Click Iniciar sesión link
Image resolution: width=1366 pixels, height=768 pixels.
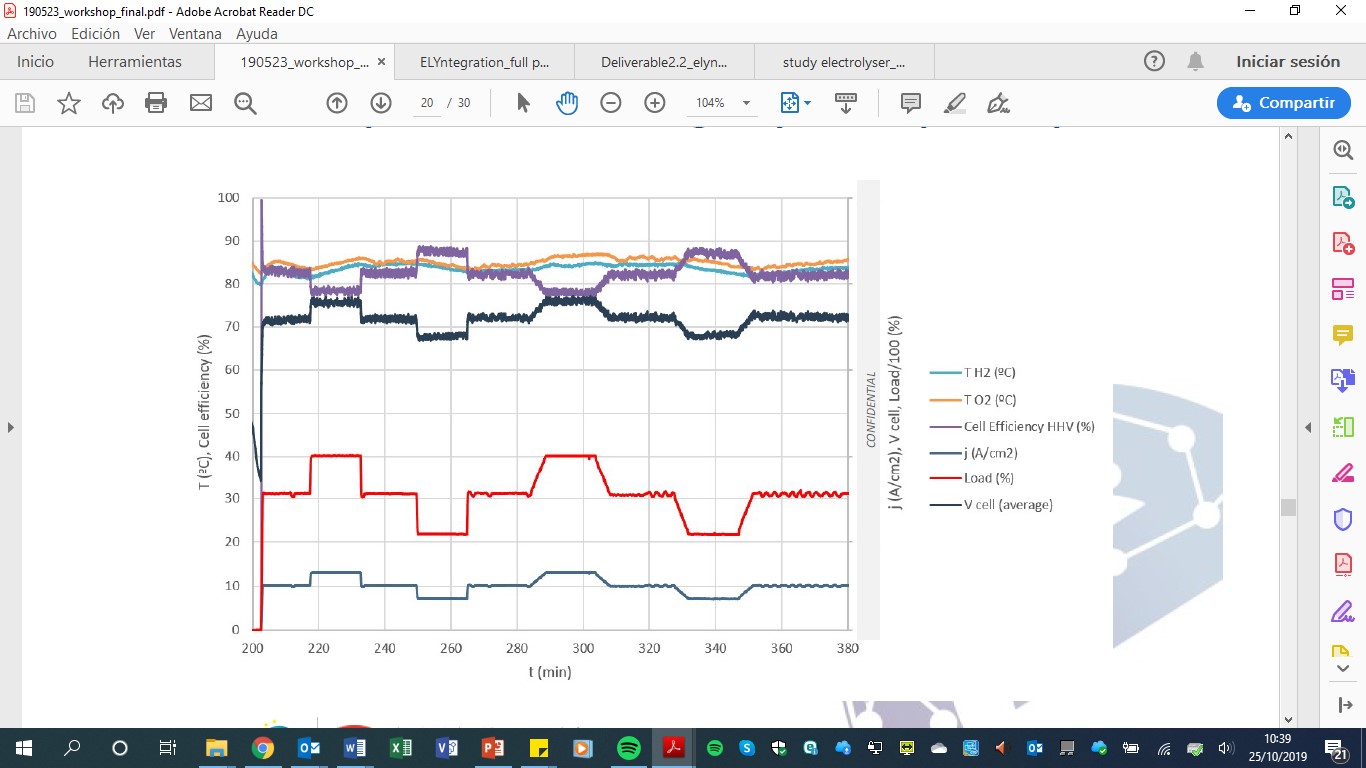point(1287,62)
